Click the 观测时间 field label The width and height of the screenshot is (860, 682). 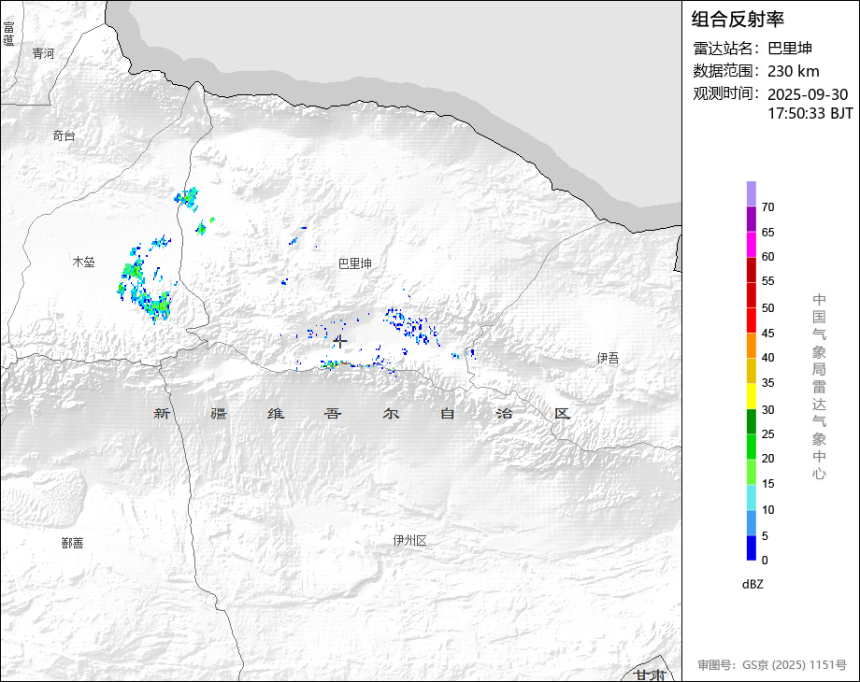tap(726, 94)
